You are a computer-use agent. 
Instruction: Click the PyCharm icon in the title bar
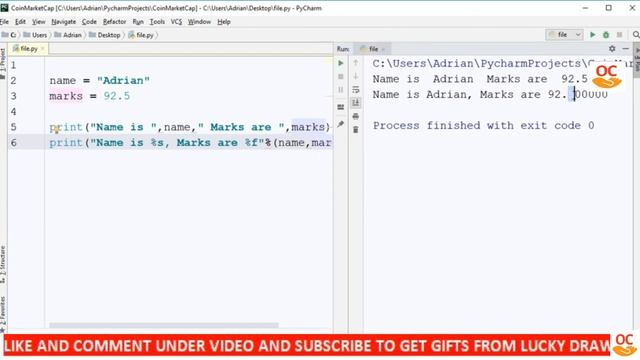[4, 8]
